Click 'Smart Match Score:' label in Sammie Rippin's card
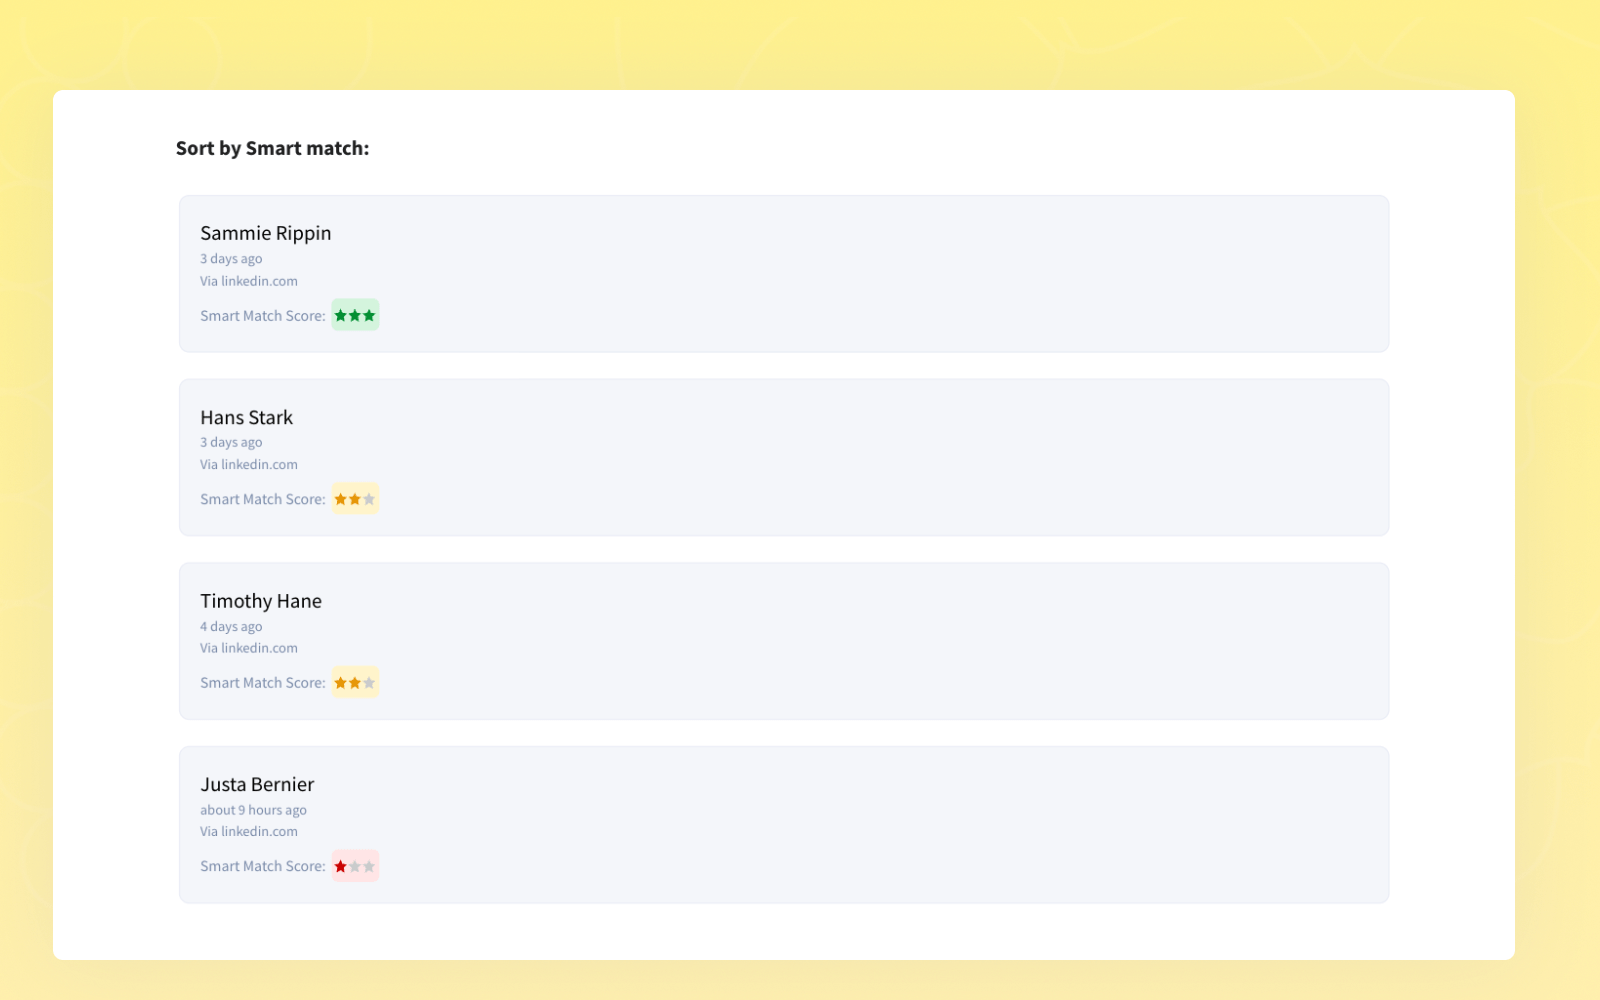This screenshot has width=1600, height=1000. pos(262,316)
